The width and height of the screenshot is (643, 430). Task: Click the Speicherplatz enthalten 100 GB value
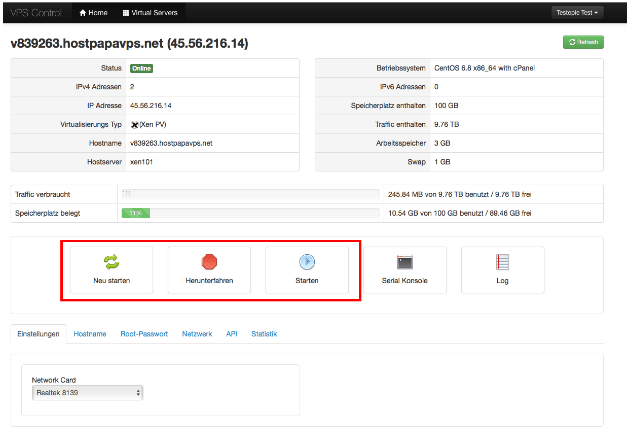tap(446, 106)
